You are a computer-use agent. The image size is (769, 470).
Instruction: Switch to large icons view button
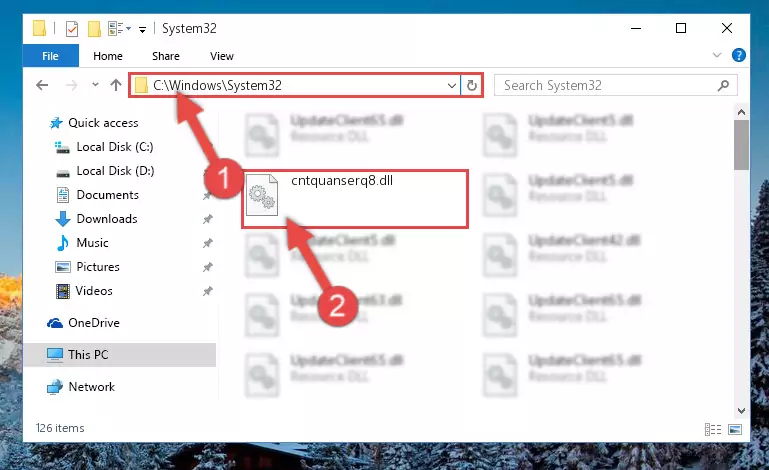pyautogui.click(x=735, y=430)
